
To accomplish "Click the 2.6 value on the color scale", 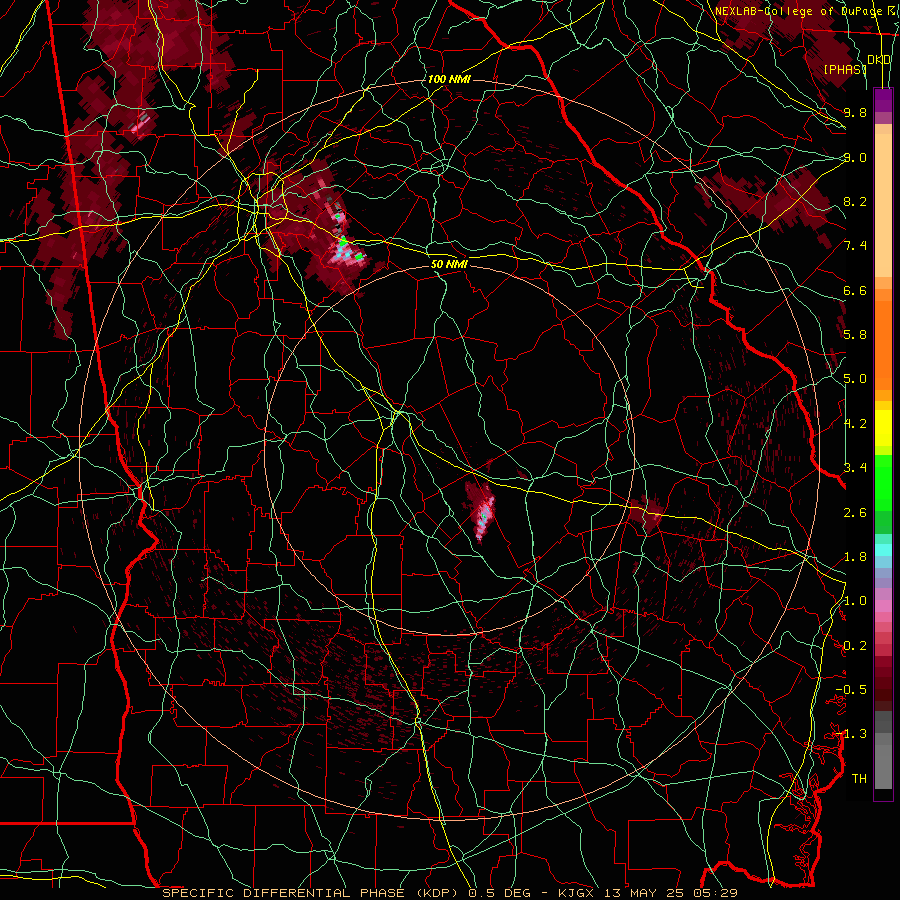I will coord(855,512).
